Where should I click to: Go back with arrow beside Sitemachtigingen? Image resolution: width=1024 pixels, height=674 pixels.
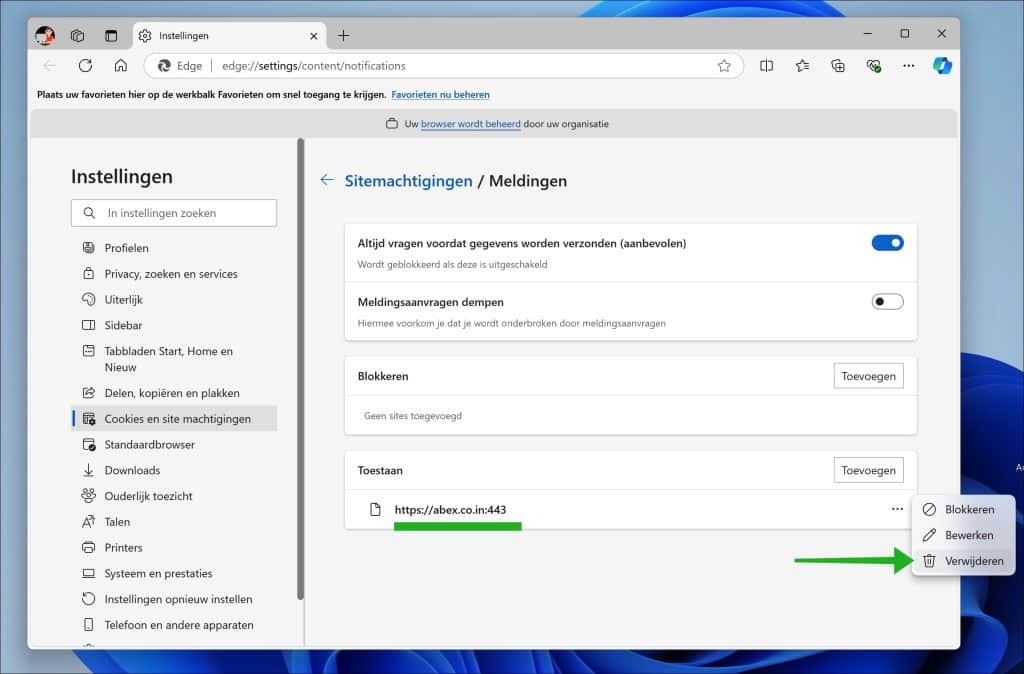pyautogui.click(x=327, y=180)
